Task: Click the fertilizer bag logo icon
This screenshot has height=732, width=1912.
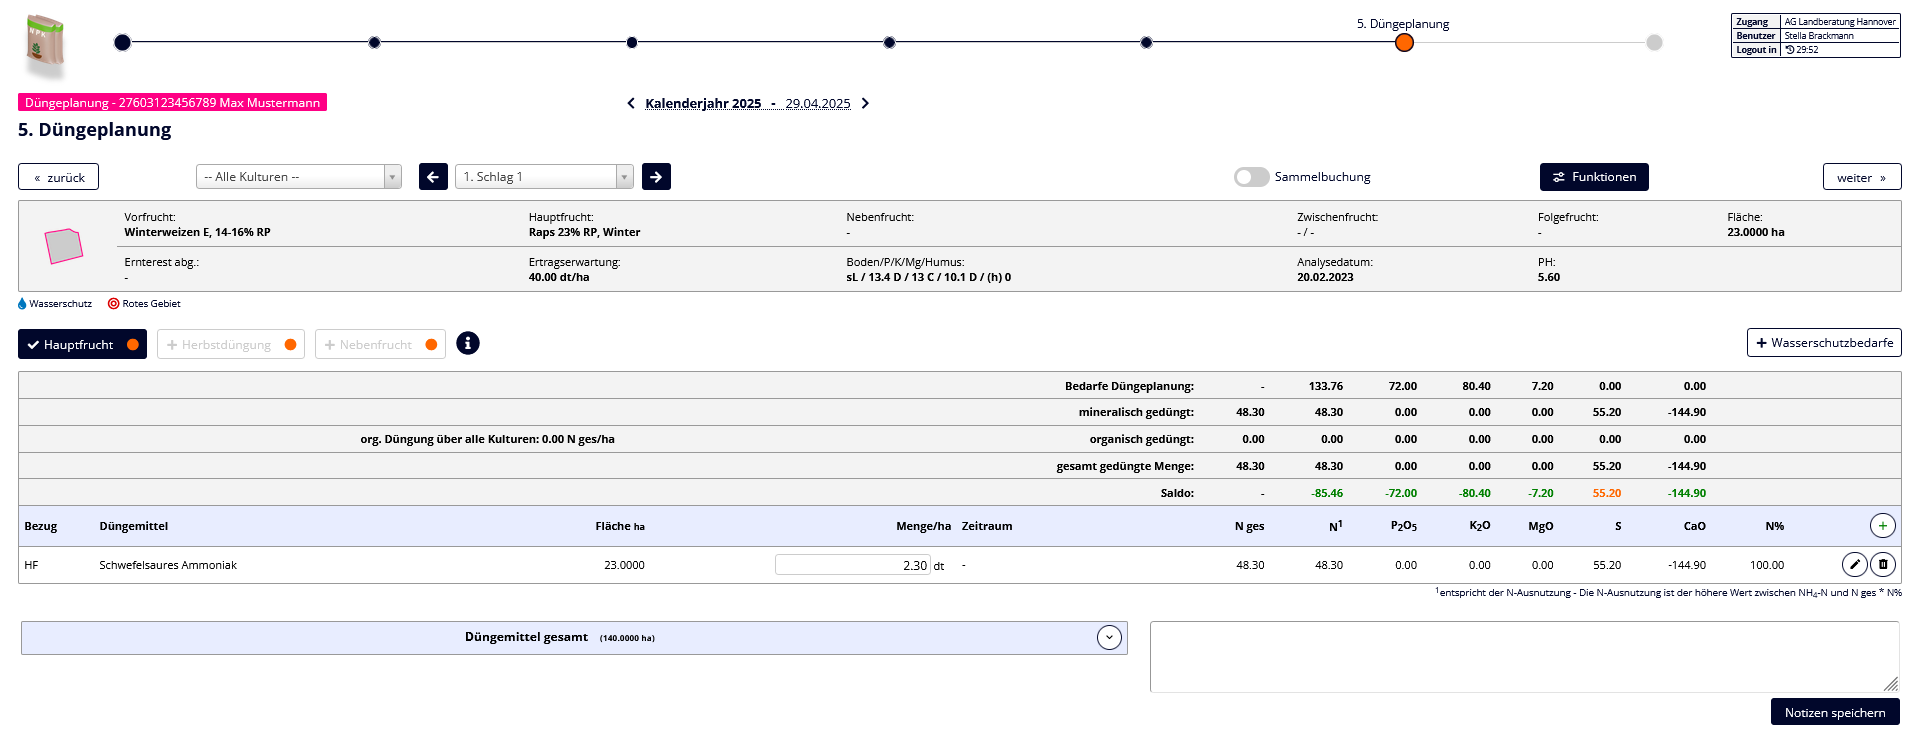Action: pos(45,44)
